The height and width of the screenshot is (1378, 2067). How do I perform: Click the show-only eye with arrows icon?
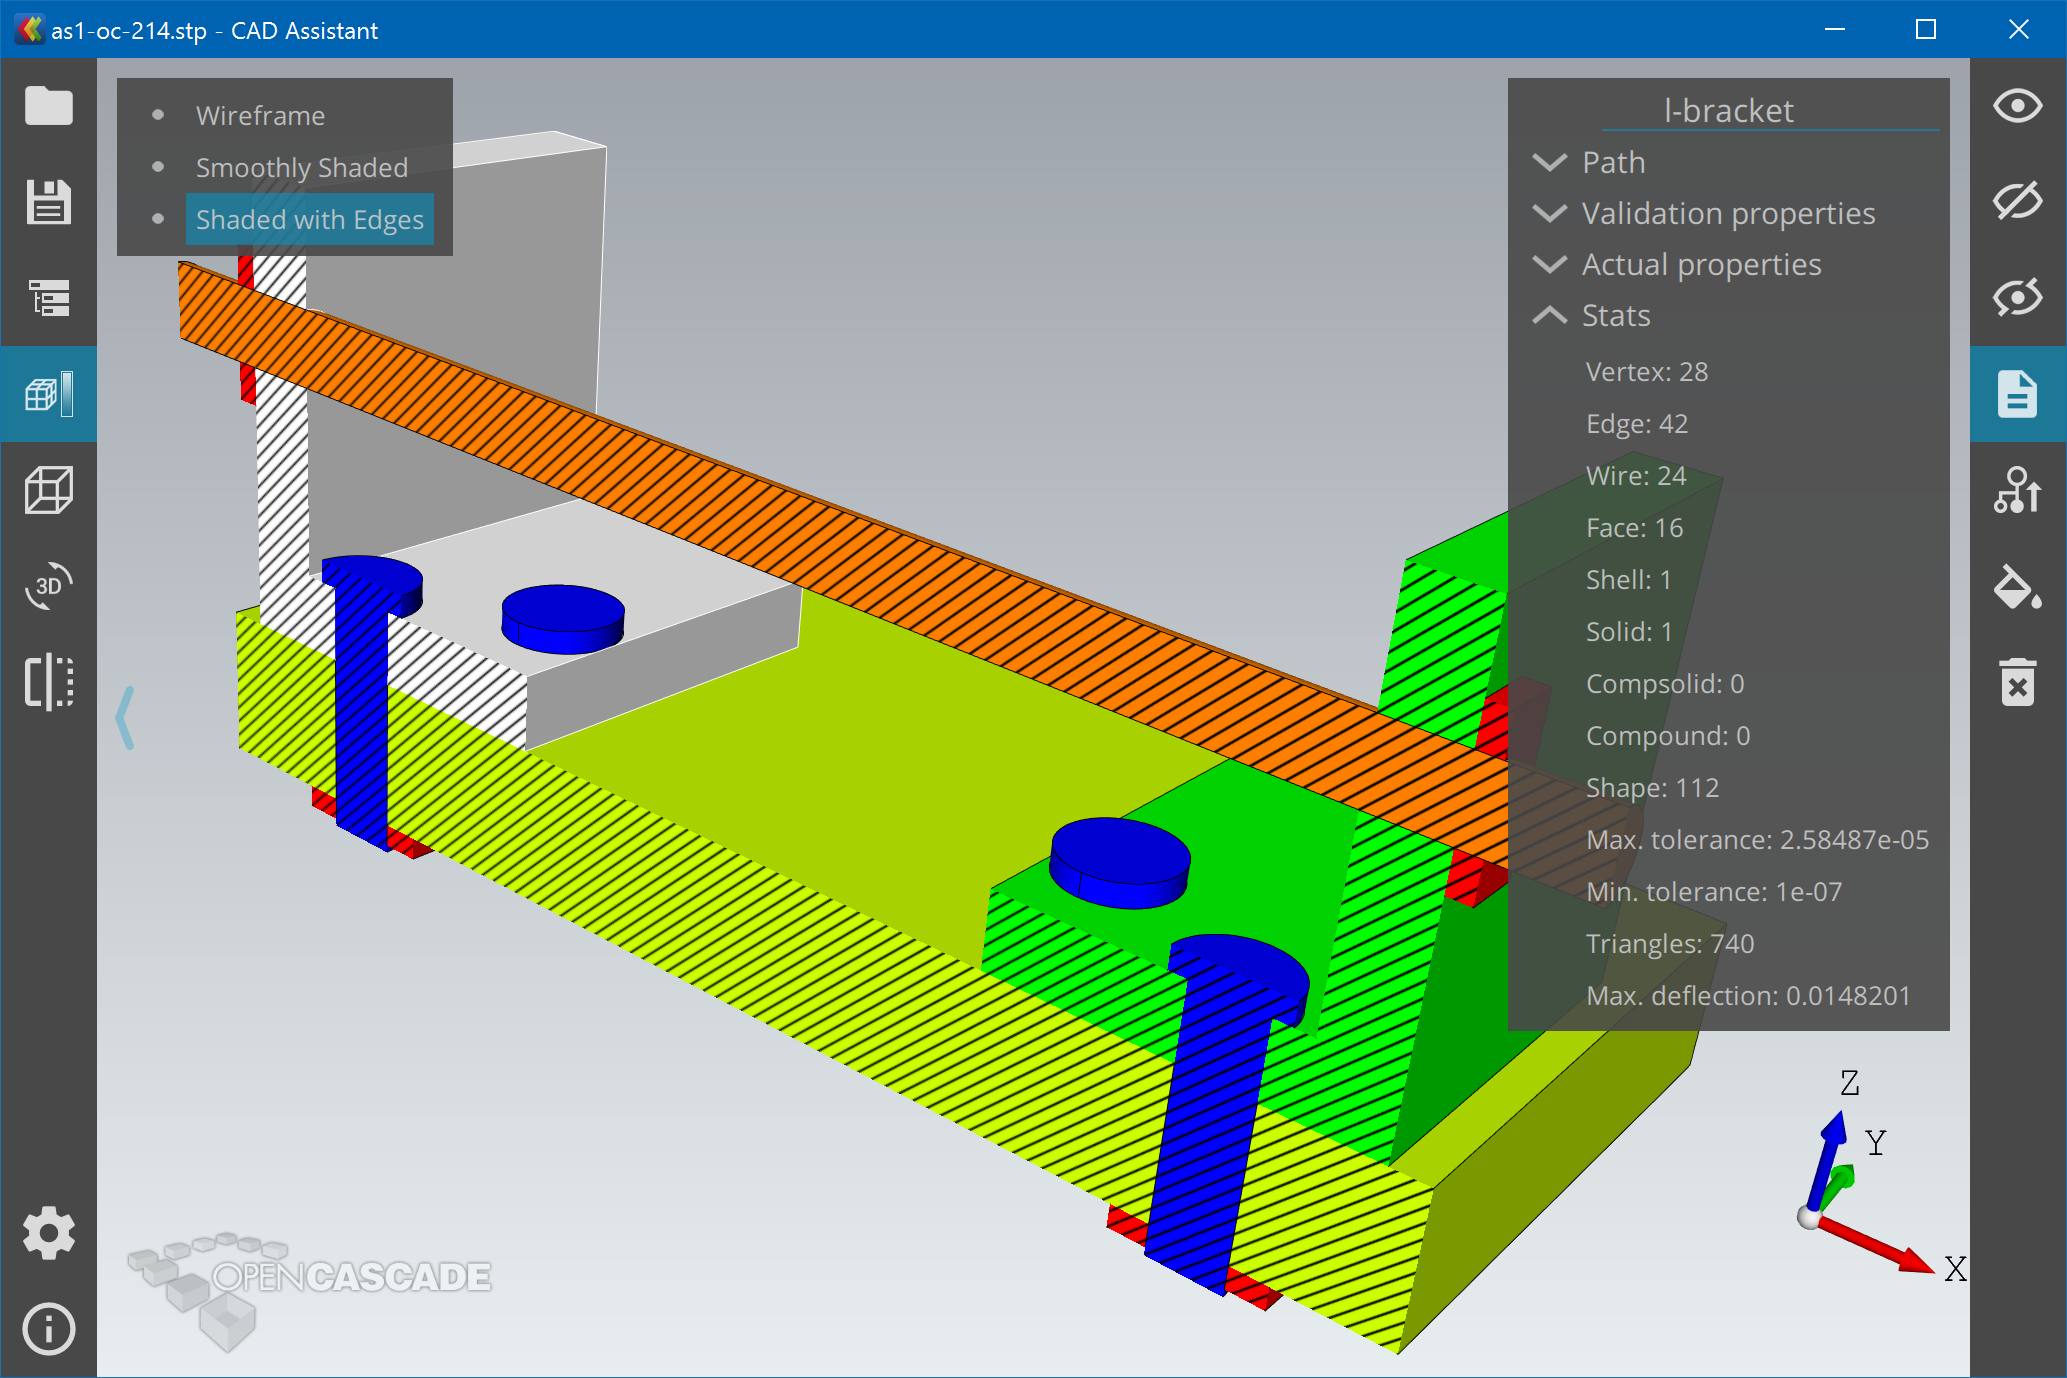pos(2017,298)
